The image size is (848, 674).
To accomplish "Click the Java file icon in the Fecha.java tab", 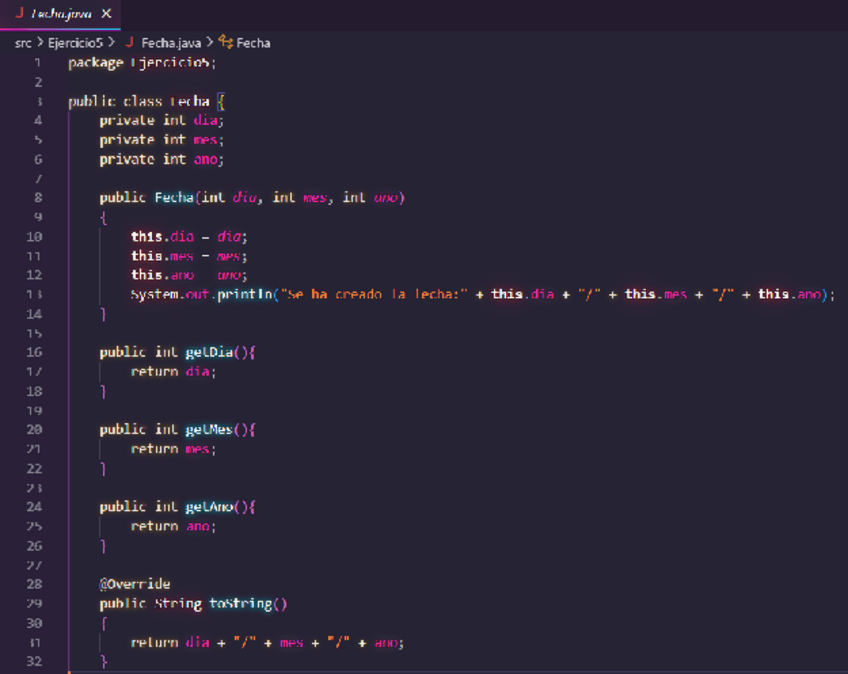I will click(18, 14).
